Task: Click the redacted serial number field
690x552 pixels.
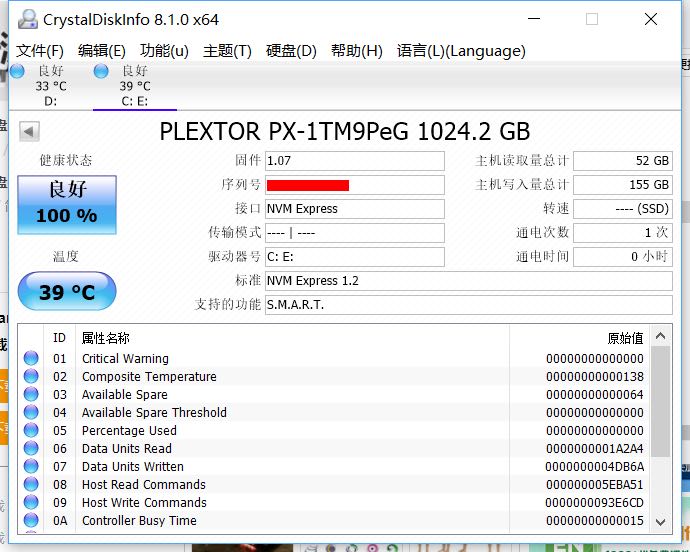Action: 355,185
